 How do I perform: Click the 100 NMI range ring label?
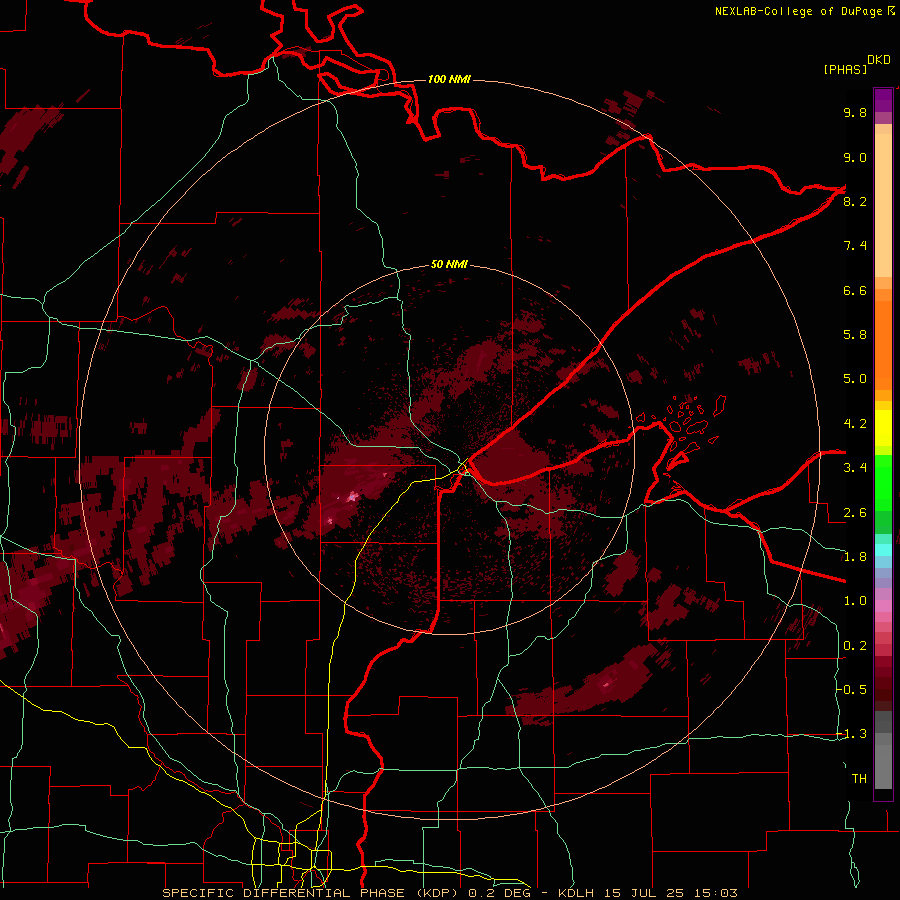pos(449,79)
